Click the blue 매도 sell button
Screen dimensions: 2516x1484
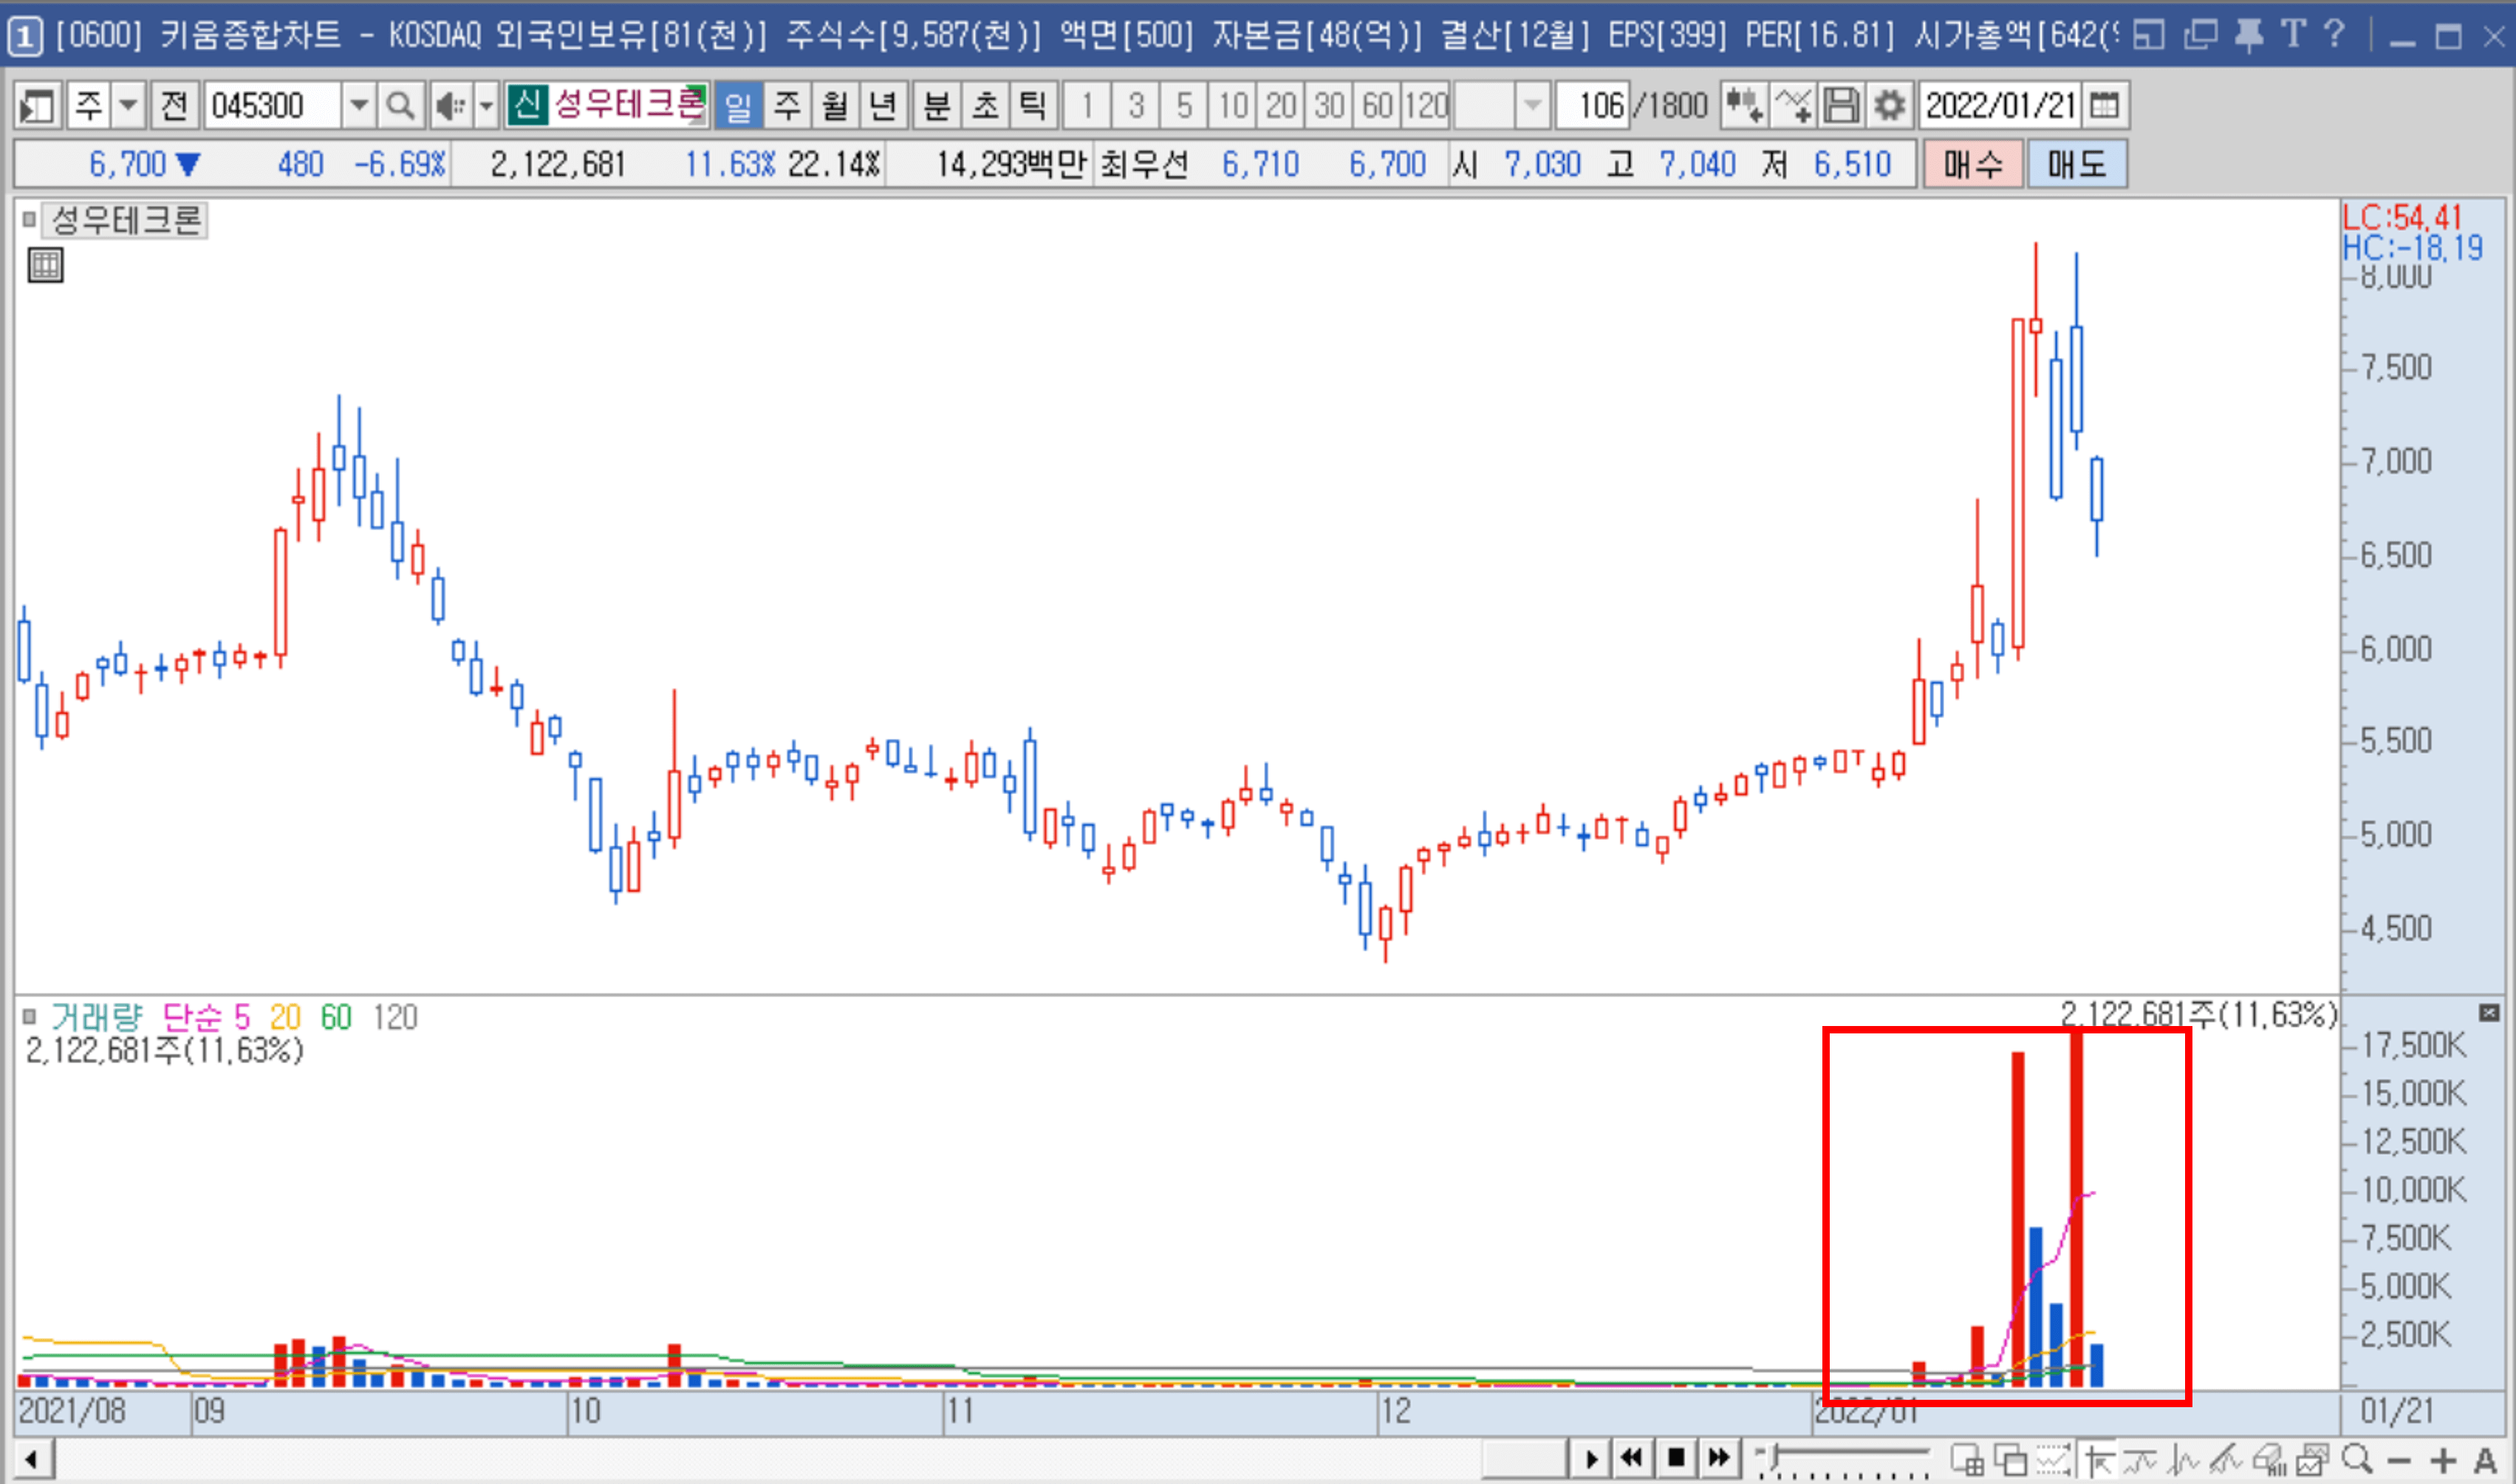click(x=2076, y=165)
